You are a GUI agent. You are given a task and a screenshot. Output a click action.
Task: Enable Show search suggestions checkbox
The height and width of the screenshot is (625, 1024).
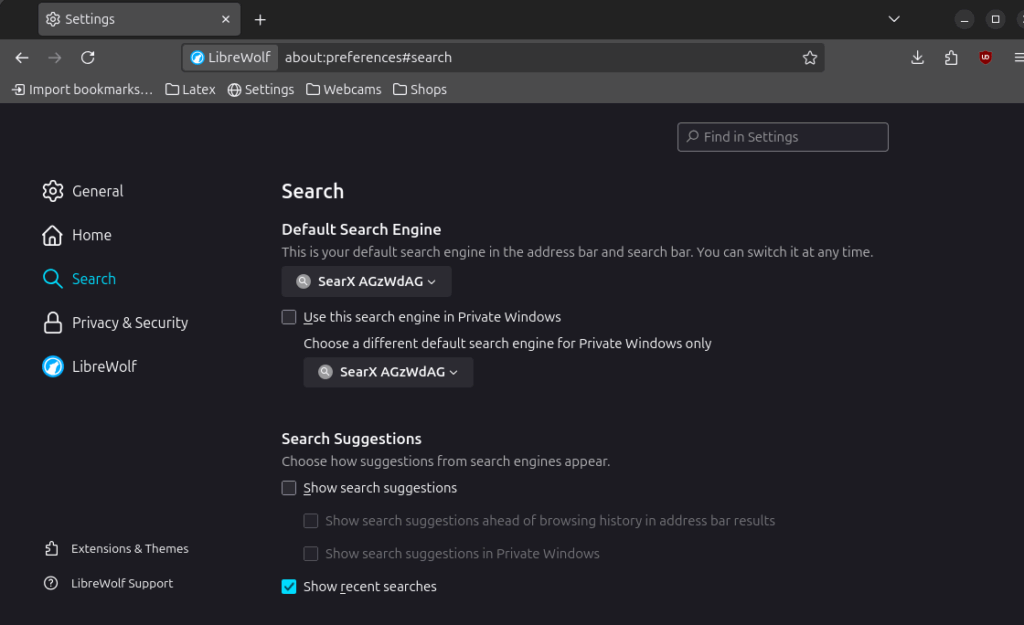[289, 488]
